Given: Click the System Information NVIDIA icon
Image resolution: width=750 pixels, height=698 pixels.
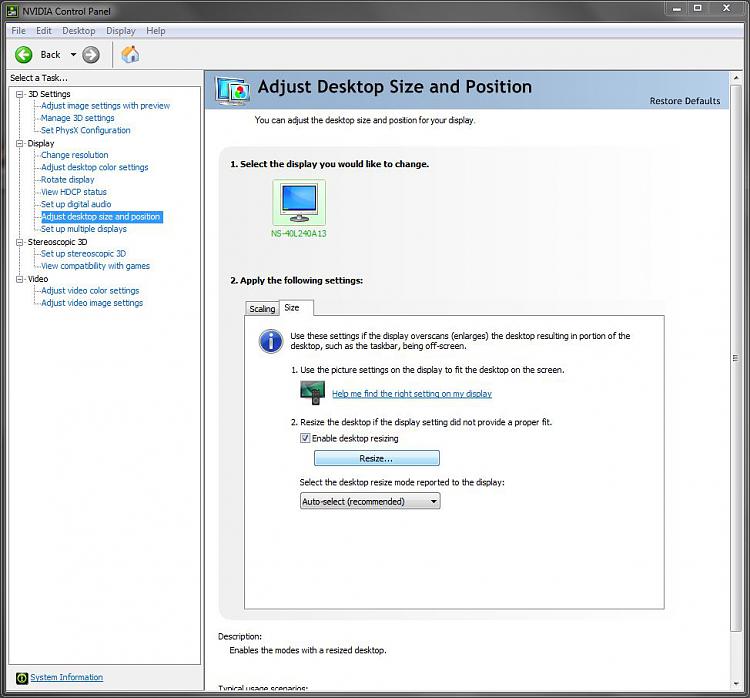Looking at the screenshot, I should coord(22,677).
